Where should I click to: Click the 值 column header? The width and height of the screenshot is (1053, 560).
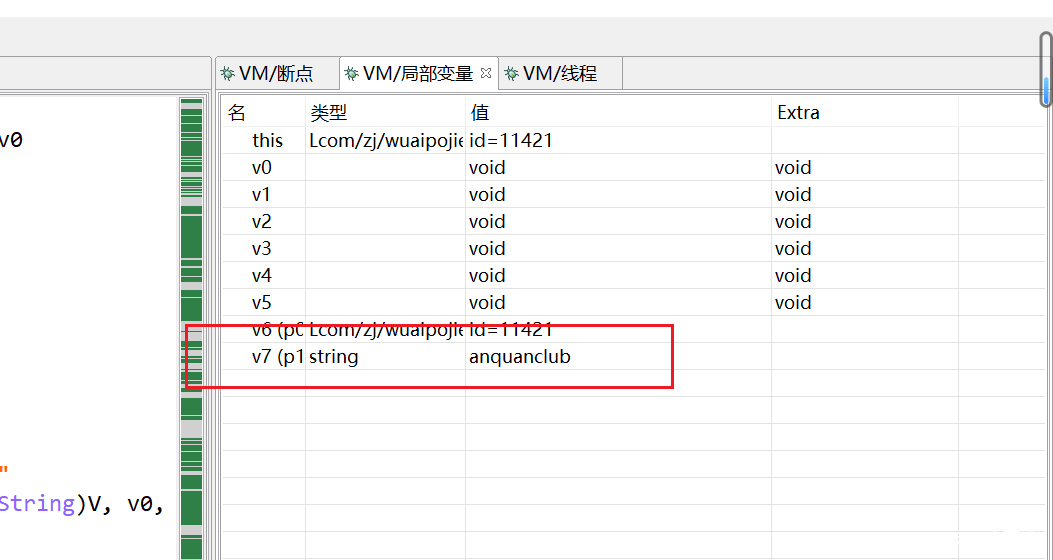(480, 113)
